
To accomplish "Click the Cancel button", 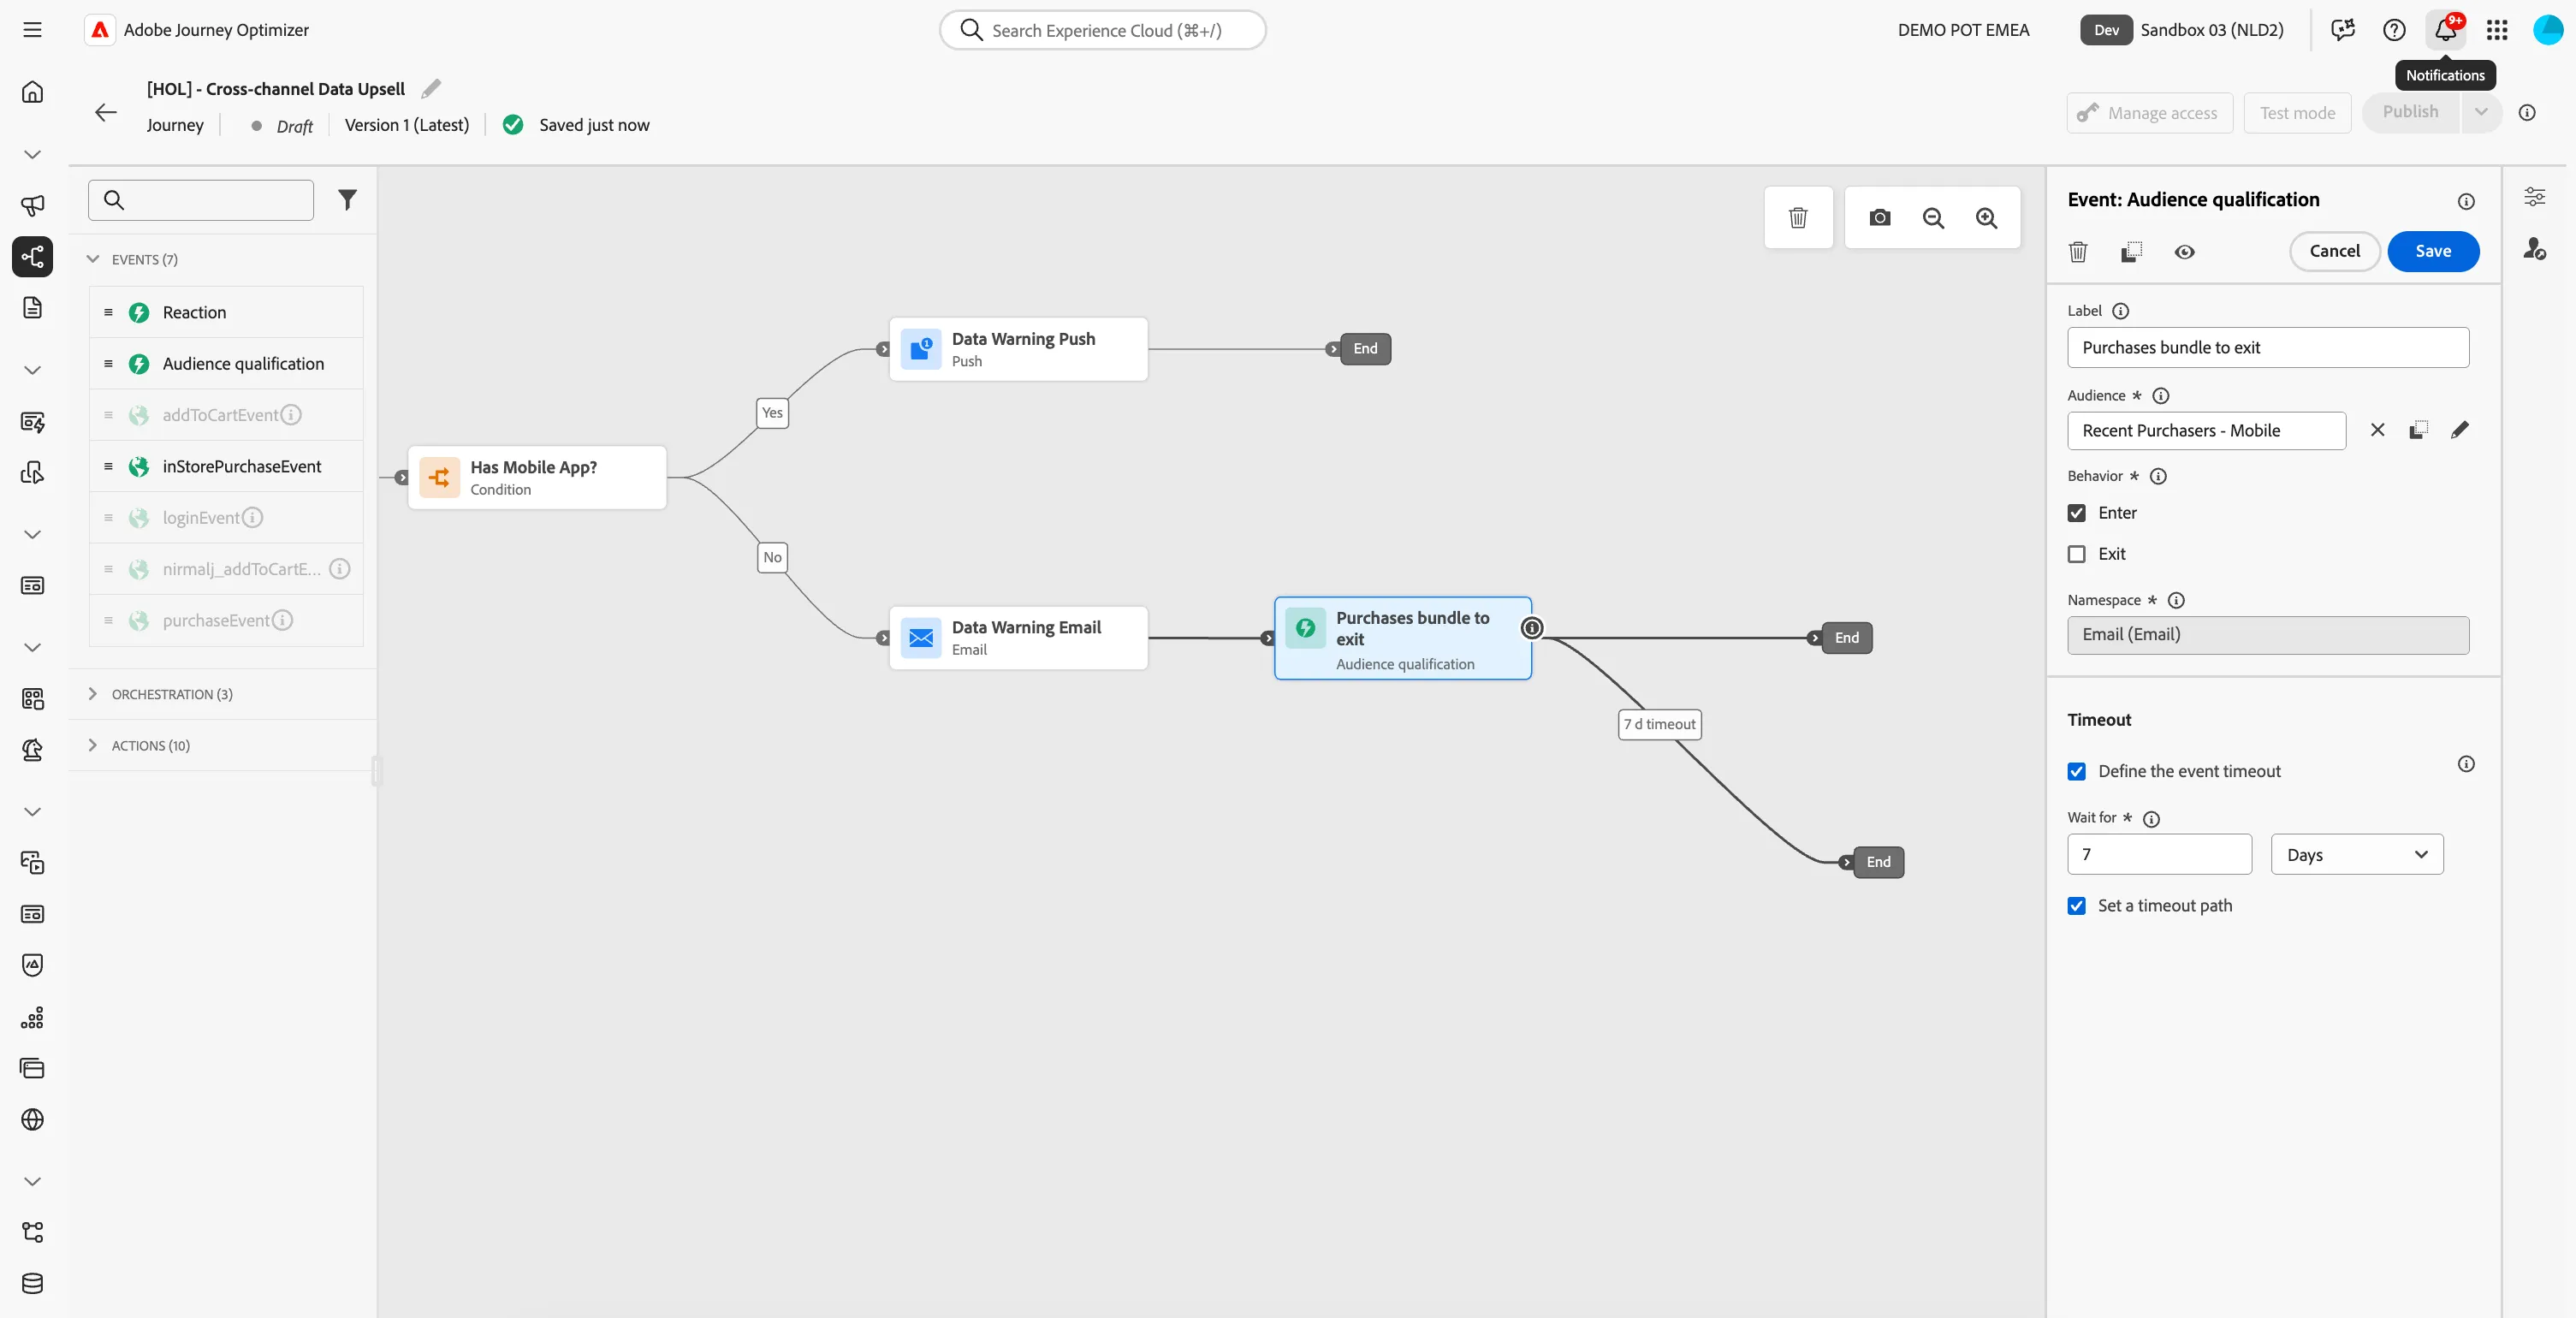I will coord(2334,251).
